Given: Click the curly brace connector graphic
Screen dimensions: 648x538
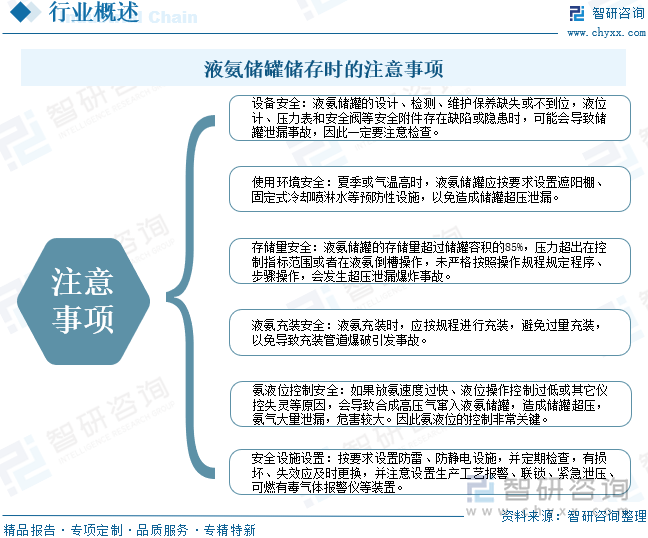Looking at the screenshot, I should 191,297.
